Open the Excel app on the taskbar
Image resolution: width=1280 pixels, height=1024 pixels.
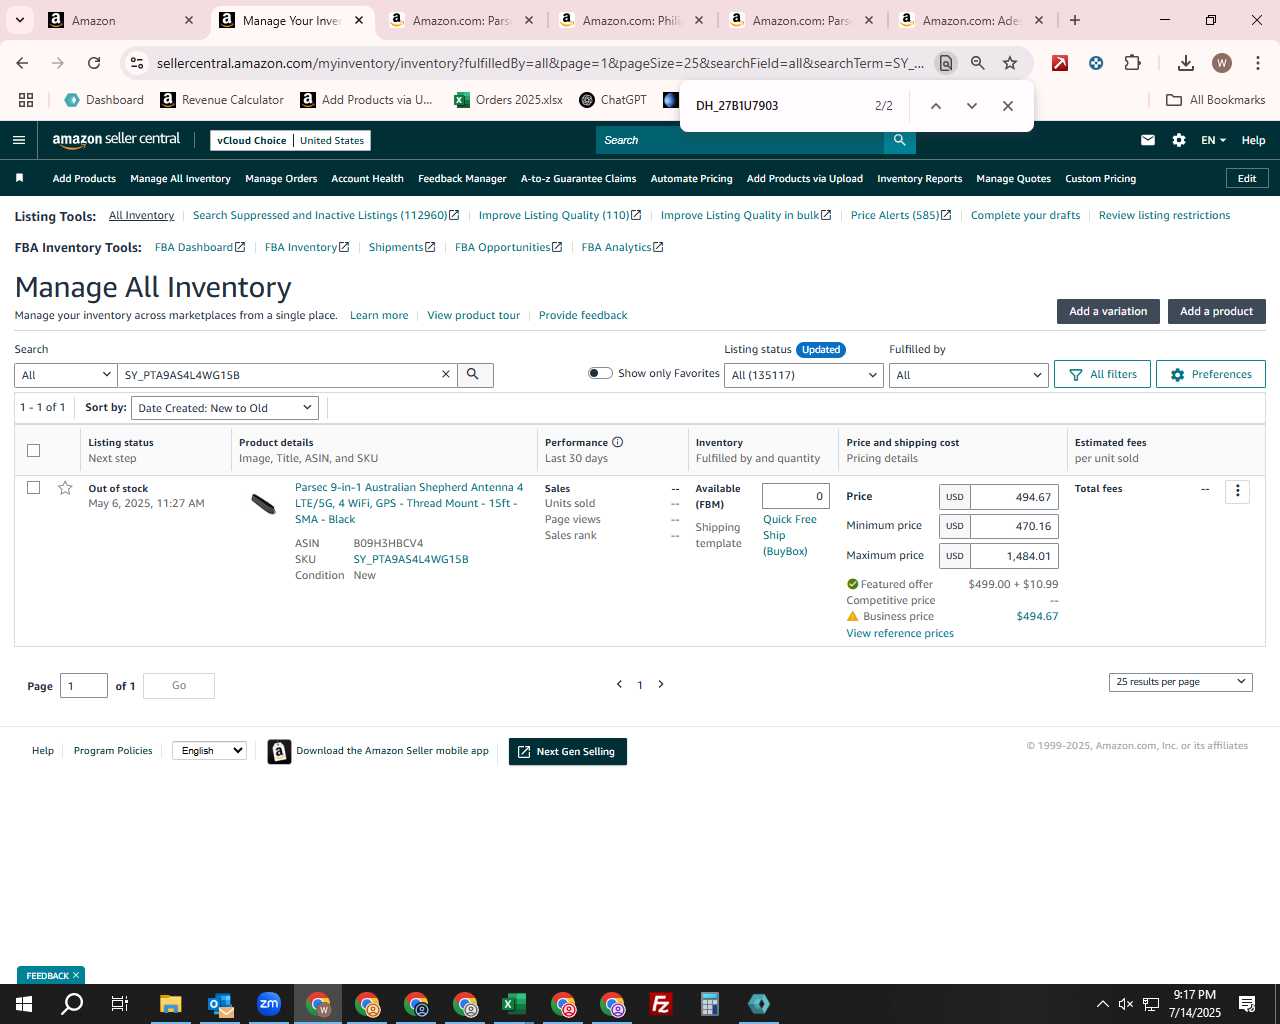tap(513, 1004)
